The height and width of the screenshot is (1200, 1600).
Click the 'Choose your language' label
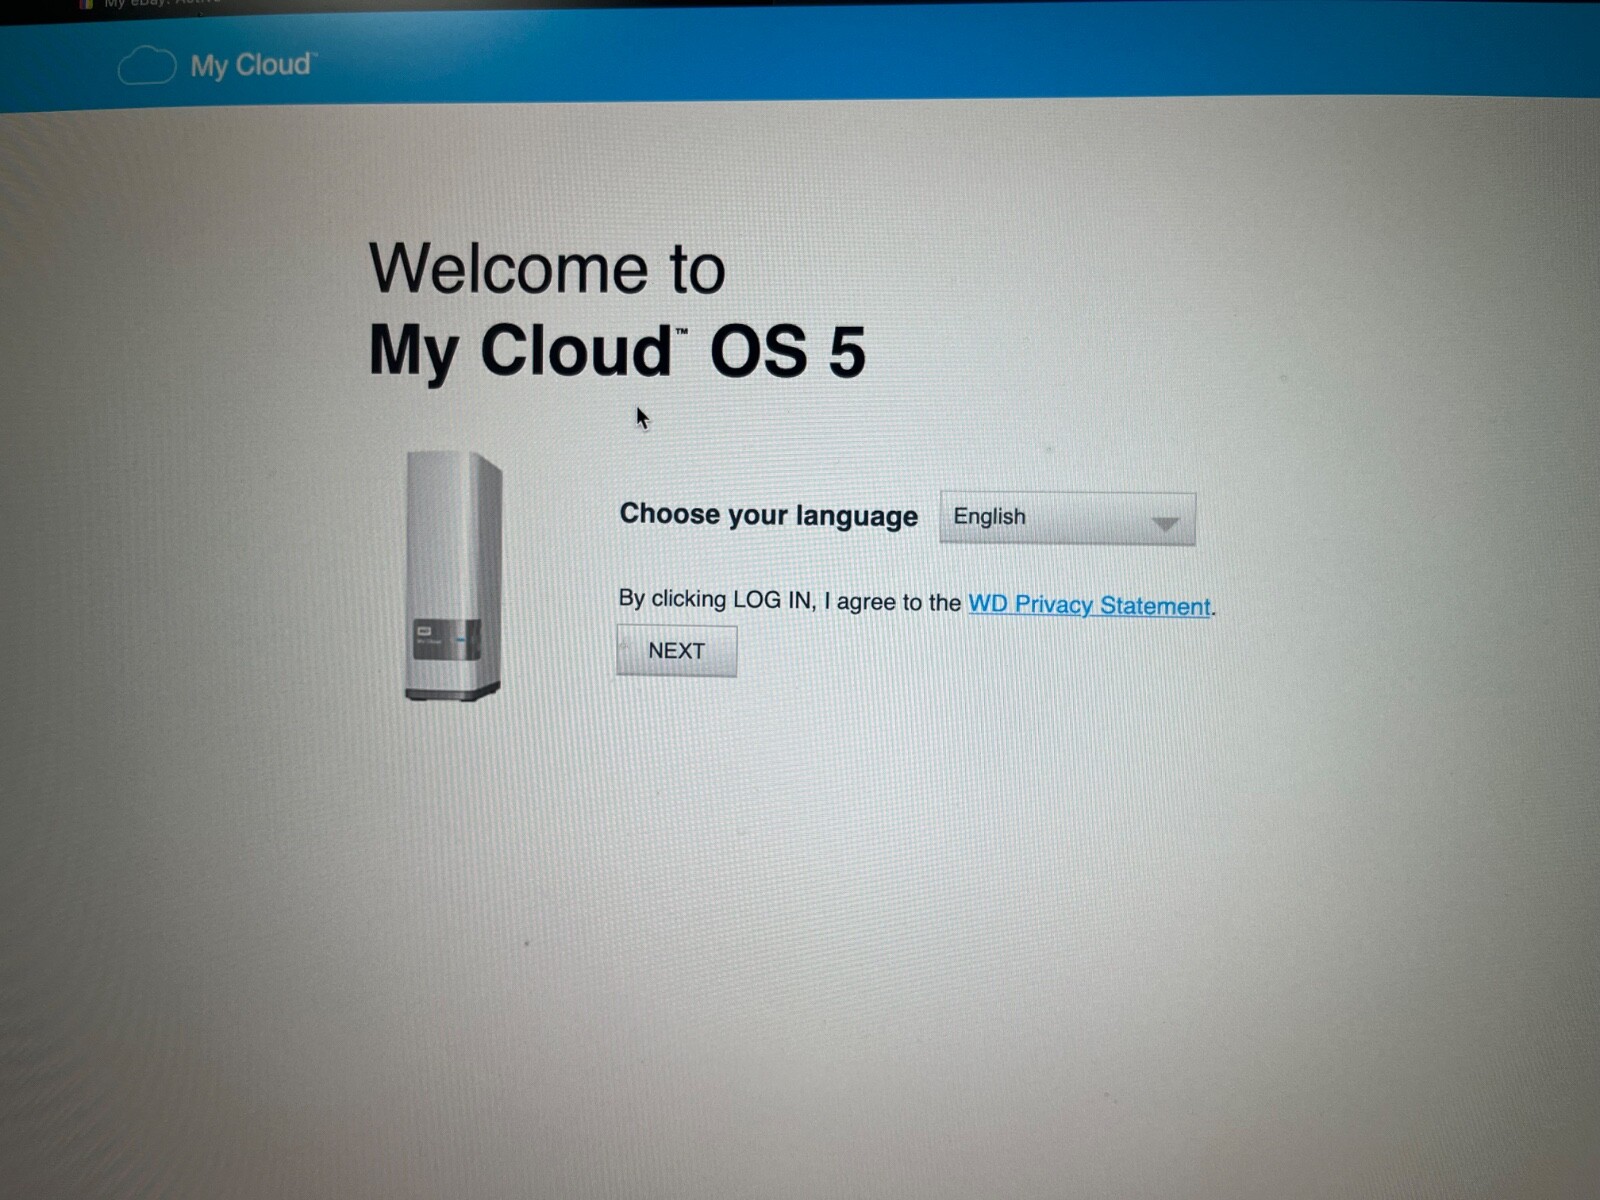[768, 515]
